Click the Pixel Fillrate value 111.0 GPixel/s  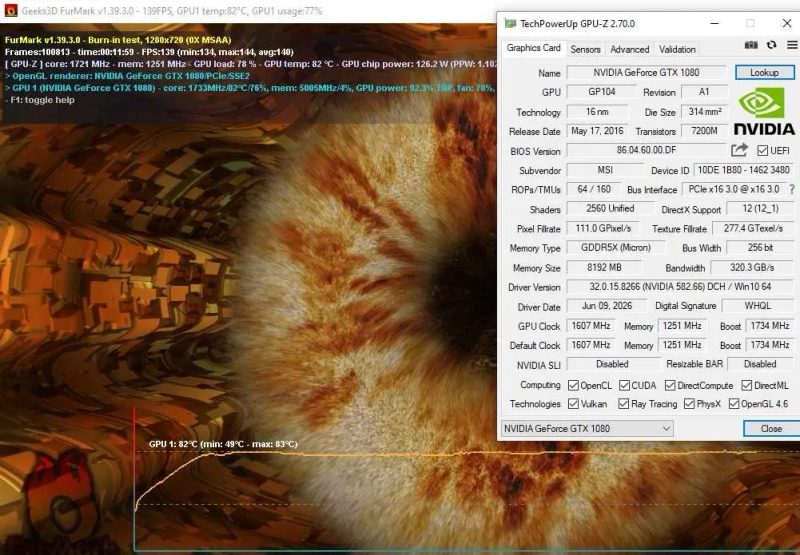click(603, 229)
